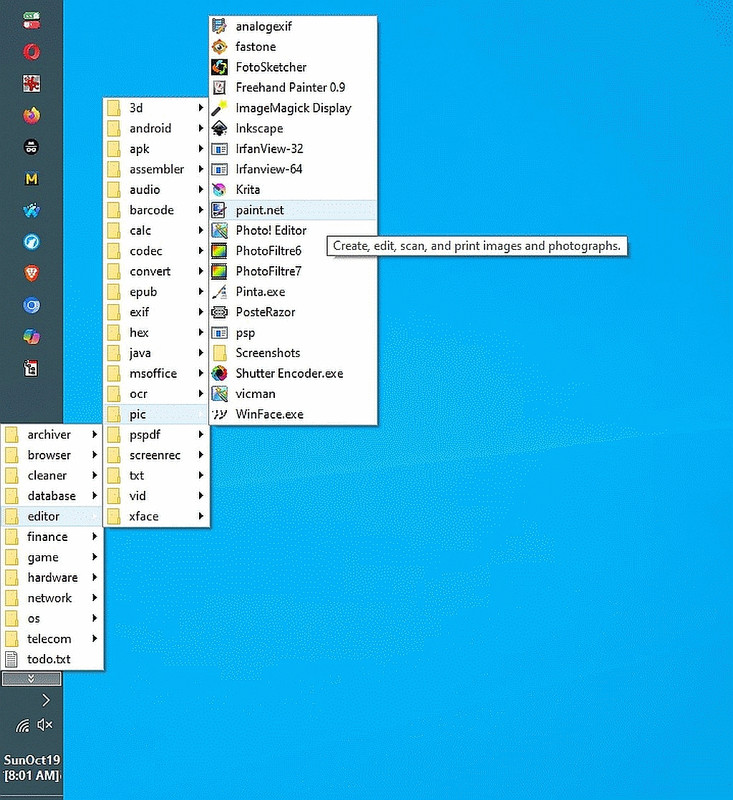The width and height of the screenshot is (733, 800).
Task: Click the double-chevron overflow button
Action: coord(31,679)
